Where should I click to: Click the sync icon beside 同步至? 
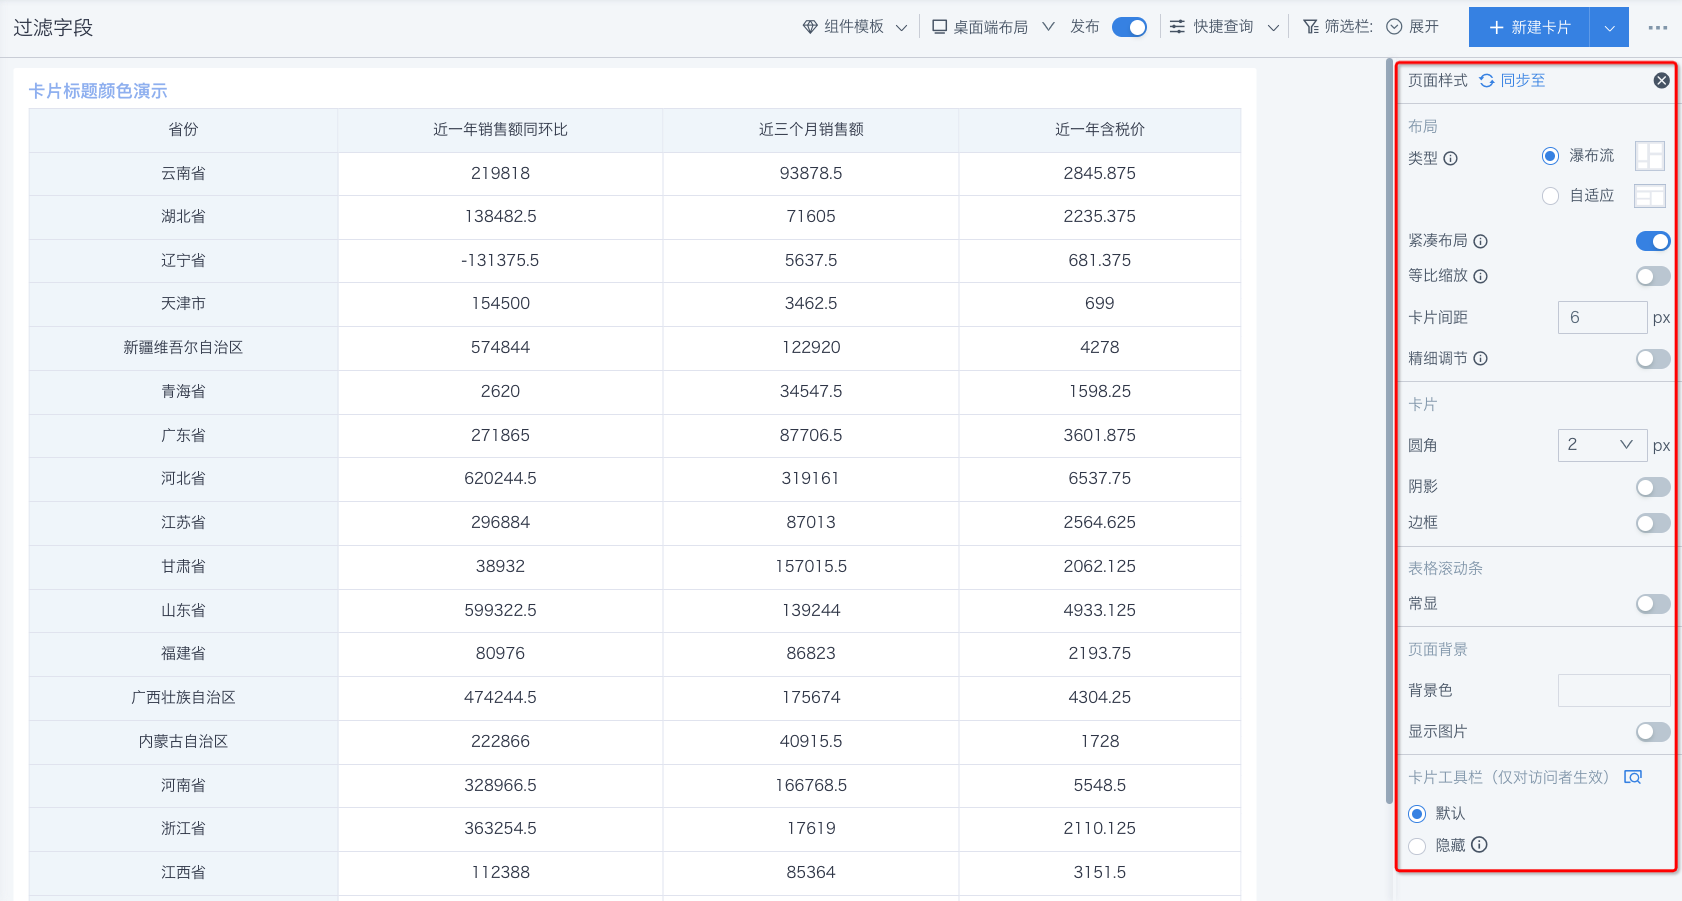pyautogui.click(x=1487, y=81)
